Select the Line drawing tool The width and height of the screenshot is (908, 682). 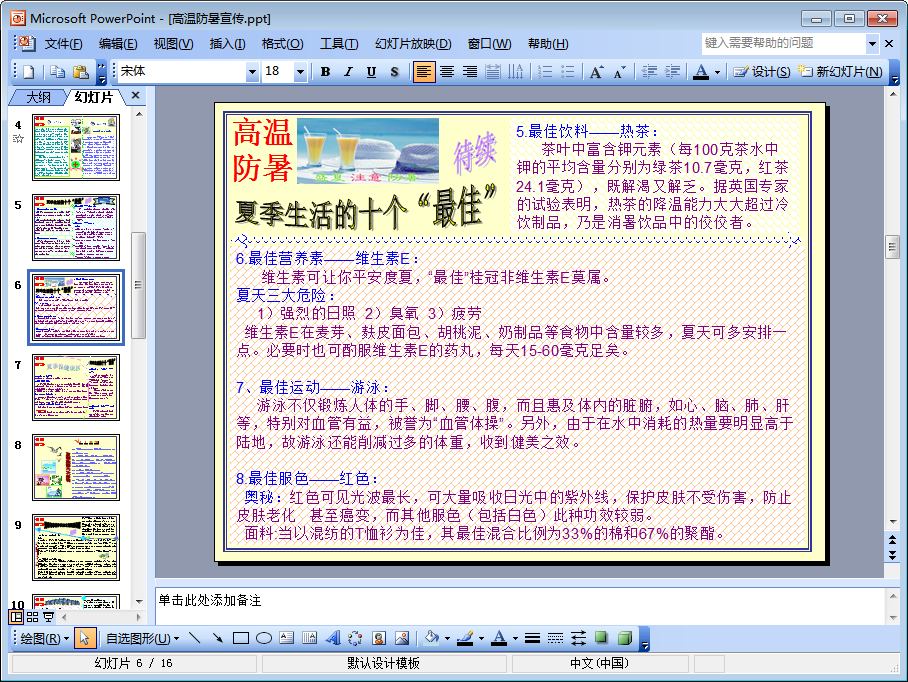pos(195,638)
